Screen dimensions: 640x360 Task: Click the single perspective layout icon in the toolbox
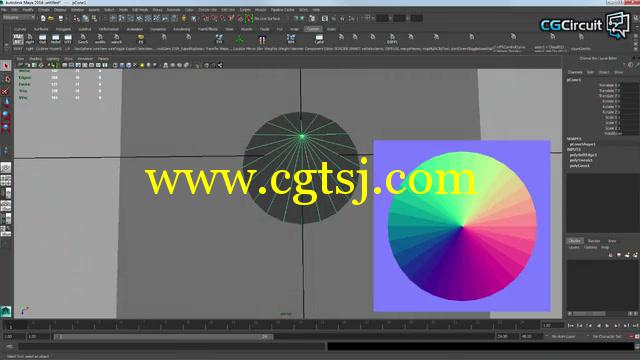tap(6, 168)
